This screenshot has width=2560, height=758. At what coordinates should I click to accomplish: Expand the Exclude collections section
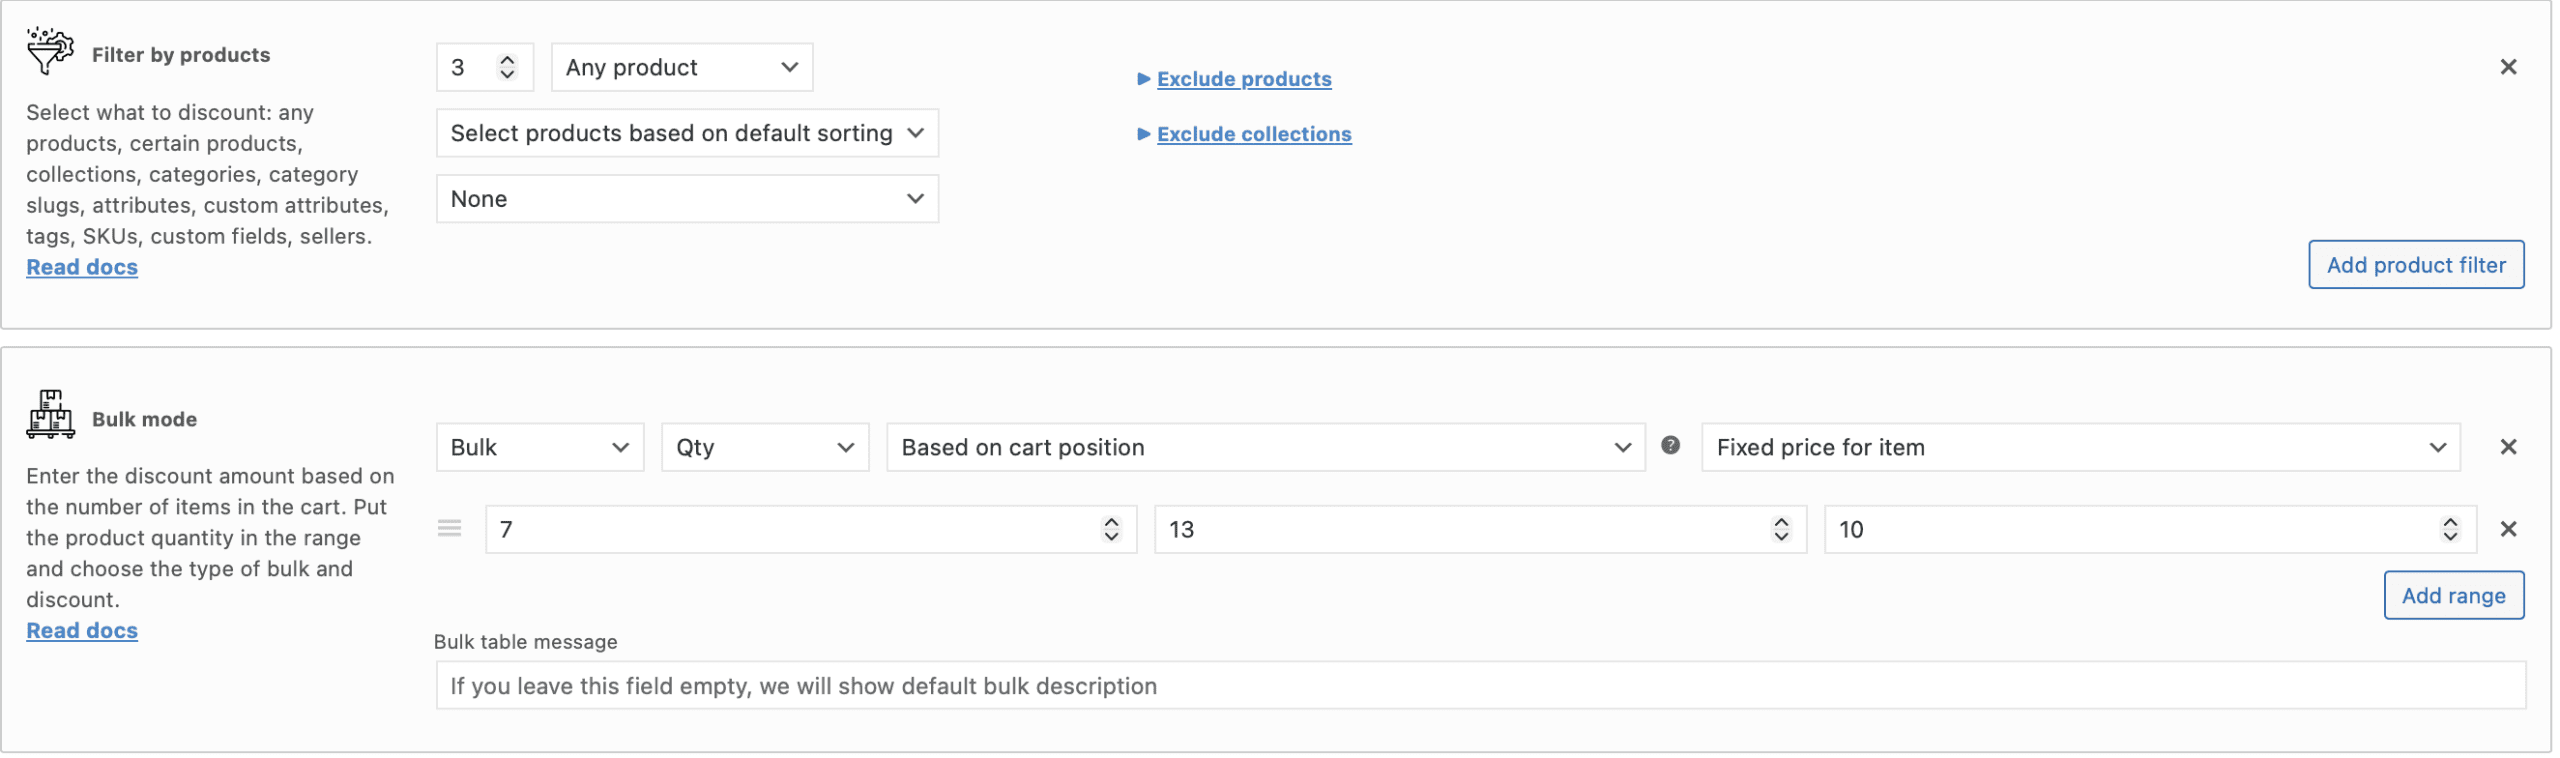1253,133
